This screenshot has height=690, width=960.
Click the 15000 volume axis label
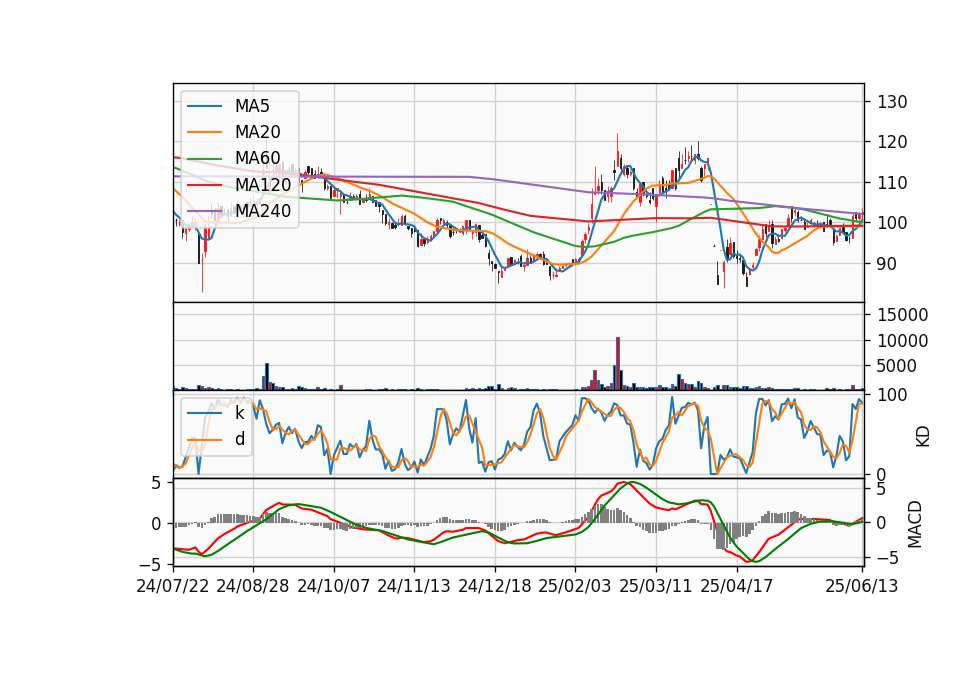tap(902, 315)
